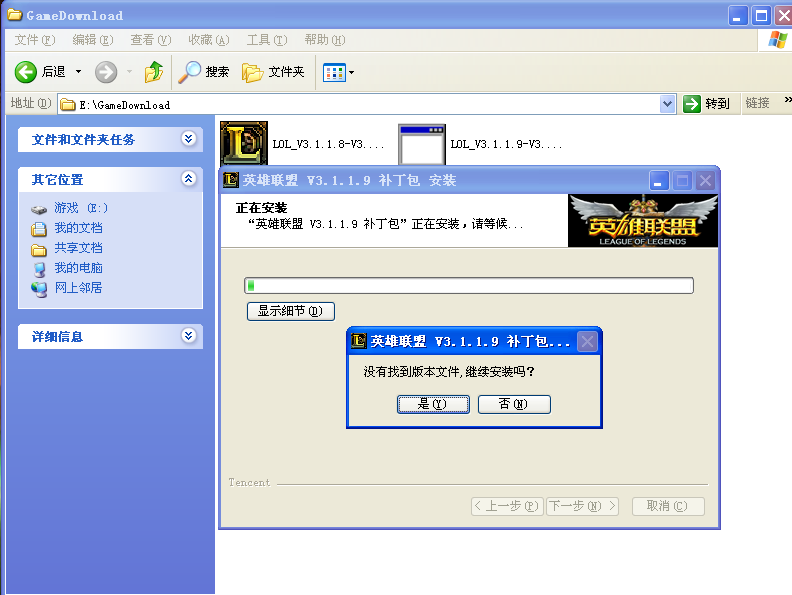
Task: Click the Up folder toolbar icon
Action: [153, 72]
